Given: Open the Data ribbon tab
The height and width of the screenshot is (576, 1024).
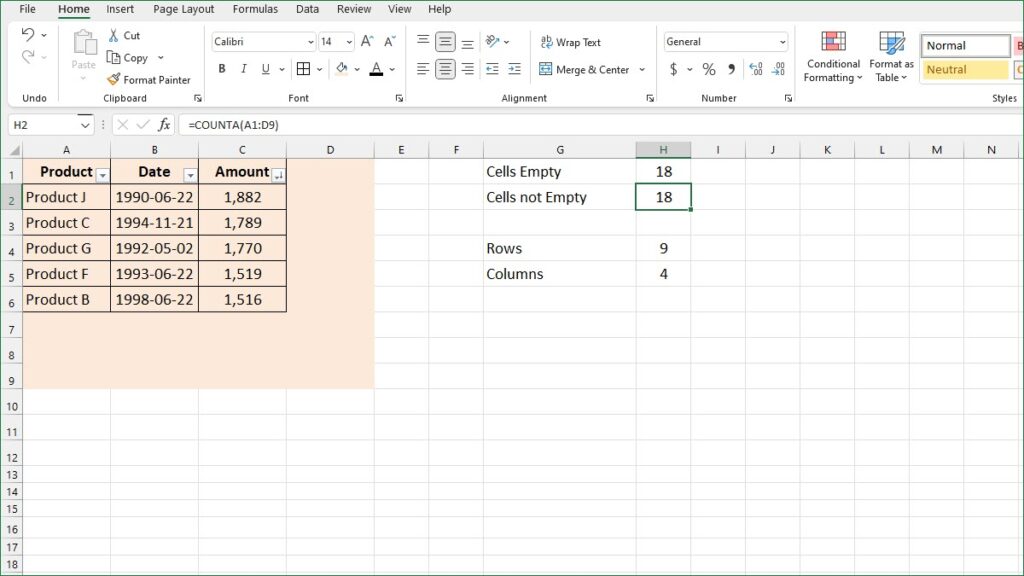Looking at the screenshot, I should tap(307, 9).
